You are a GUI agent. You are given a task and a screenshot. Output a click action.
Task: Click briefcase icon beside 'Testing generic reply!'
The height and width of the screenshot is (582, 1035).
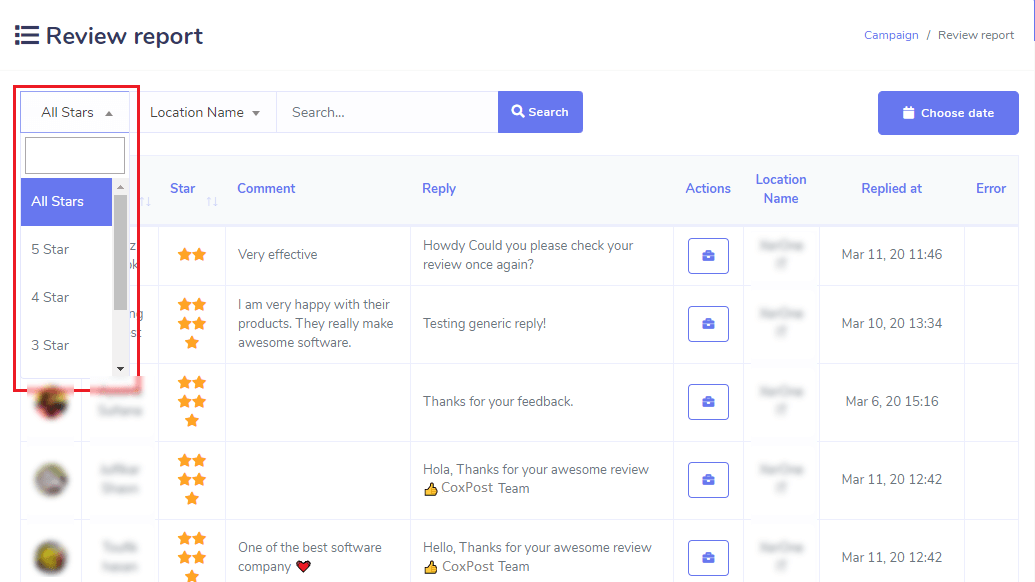click(x=708, y=324)
